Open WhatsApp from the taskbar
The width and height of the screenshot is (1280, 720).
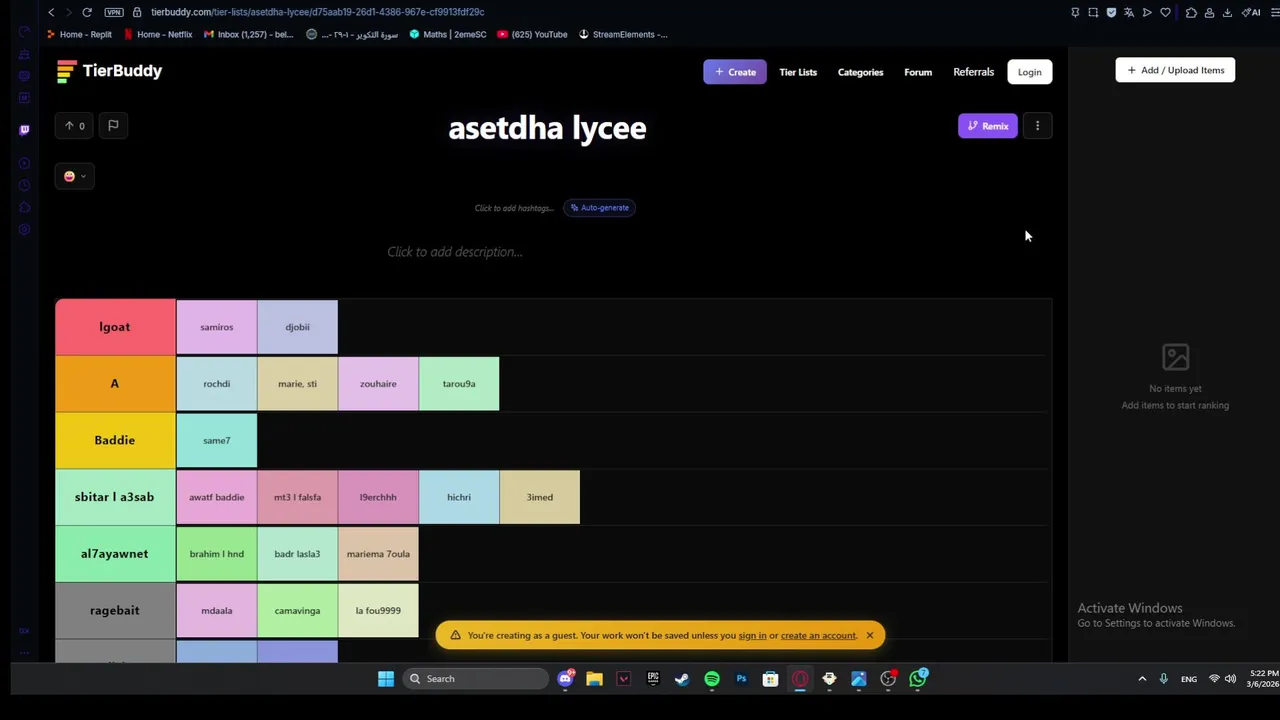918,678
